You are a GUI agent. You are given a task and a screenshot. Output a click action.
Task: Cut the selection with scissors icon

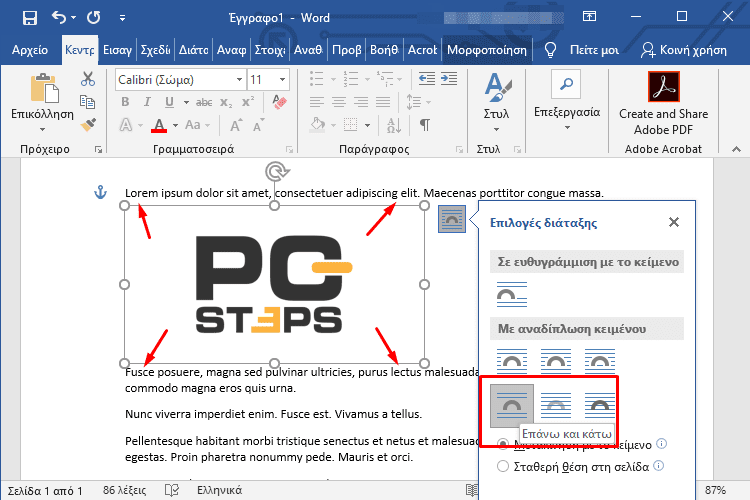click(88, 79)
